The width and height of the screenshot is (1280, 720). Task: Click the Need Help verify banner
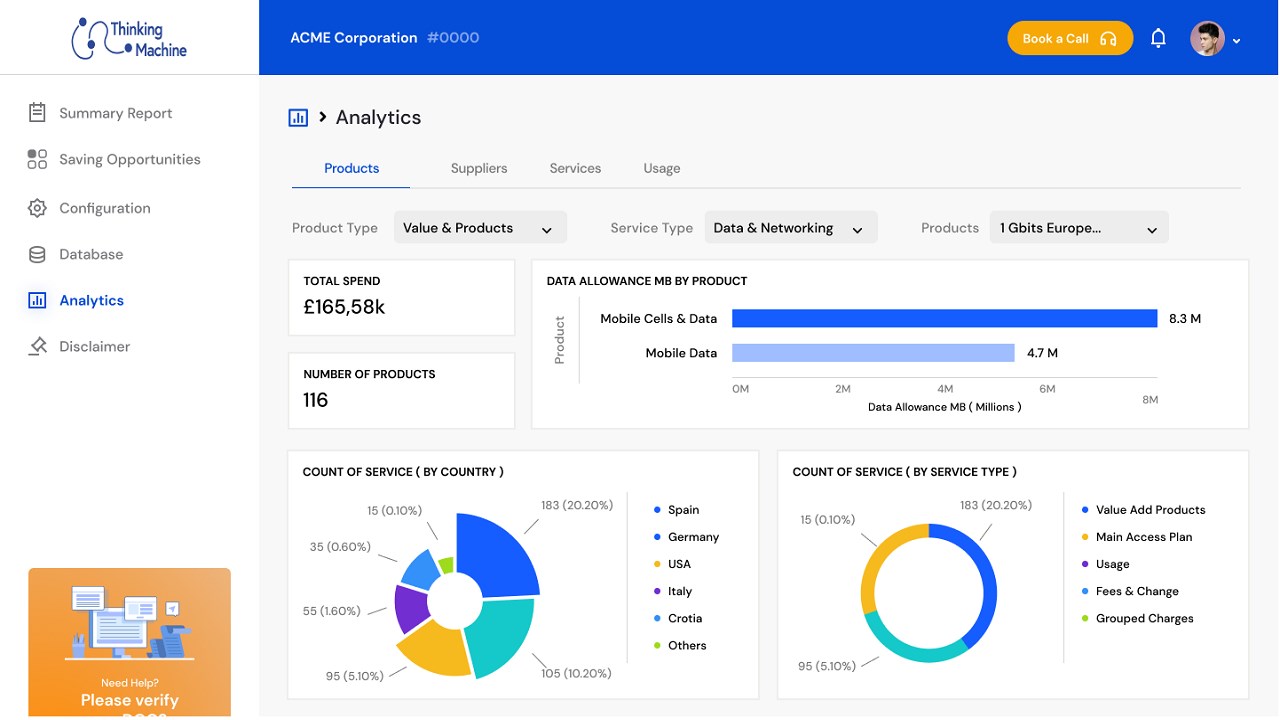129,642
